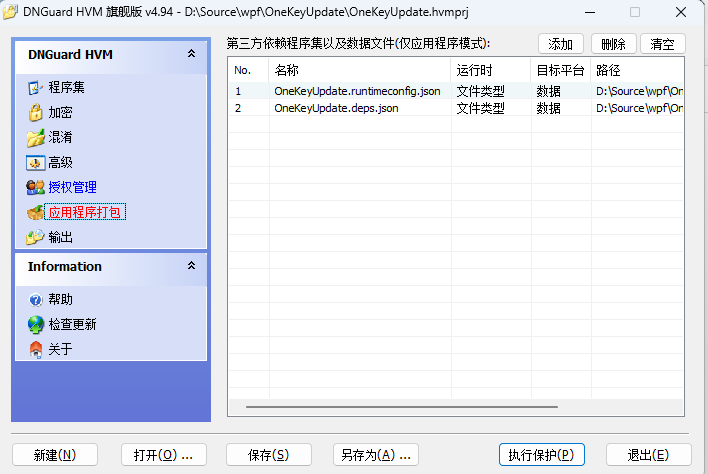Click 数据 cell of runtimeconfig.json row
The width and height of the screenshot is (708, 474).
tap(549, 91)
